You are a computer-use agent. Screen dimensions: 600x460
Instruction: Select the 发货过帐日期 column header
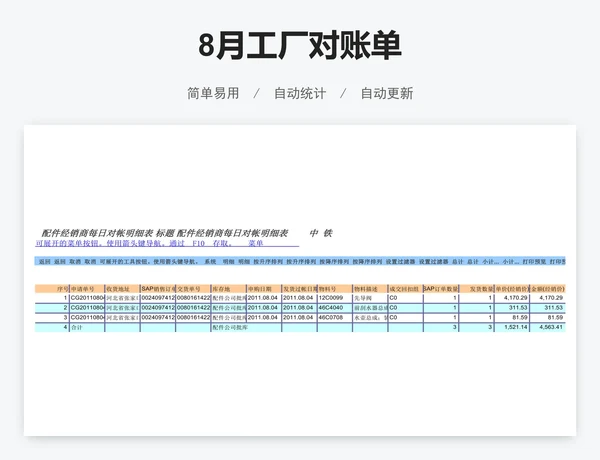(x=300, y=289)
